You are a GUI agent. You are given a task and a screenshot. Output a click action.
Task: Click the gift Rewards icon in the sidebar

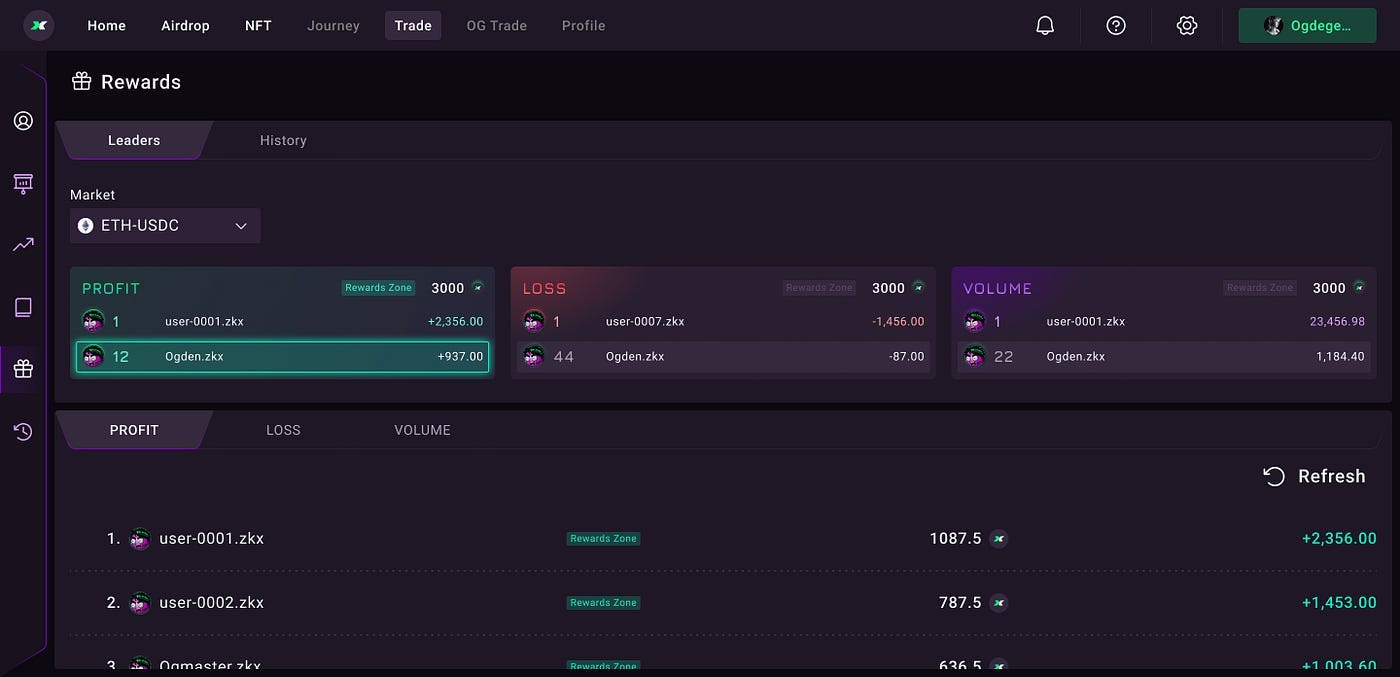coord(22,368)
